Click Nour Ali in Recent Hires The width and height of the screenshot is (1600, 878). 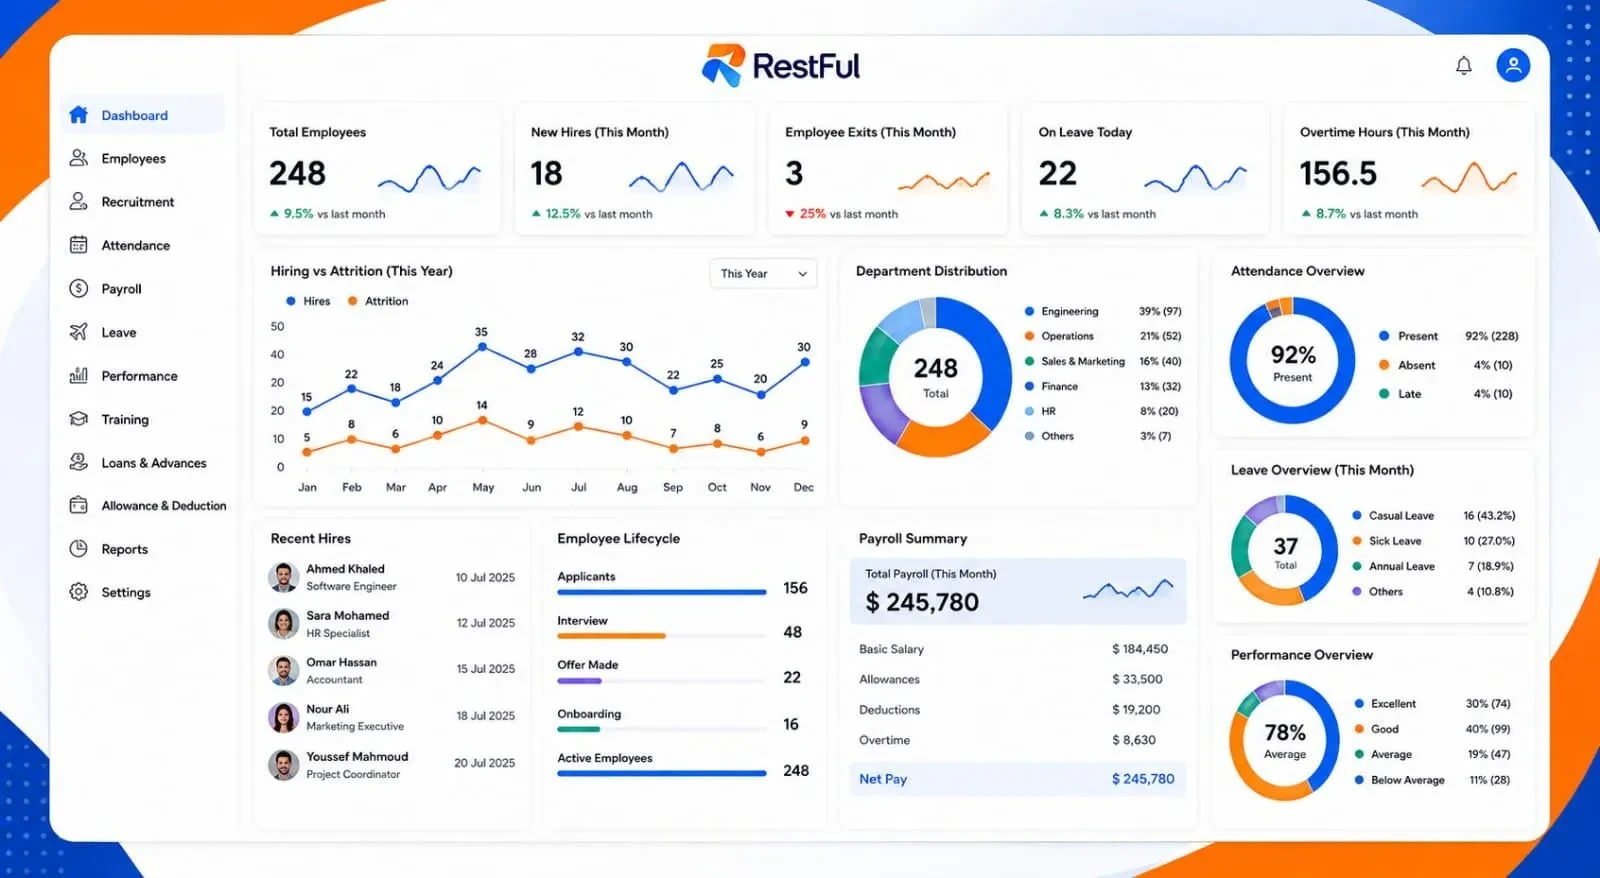point(327,709)
